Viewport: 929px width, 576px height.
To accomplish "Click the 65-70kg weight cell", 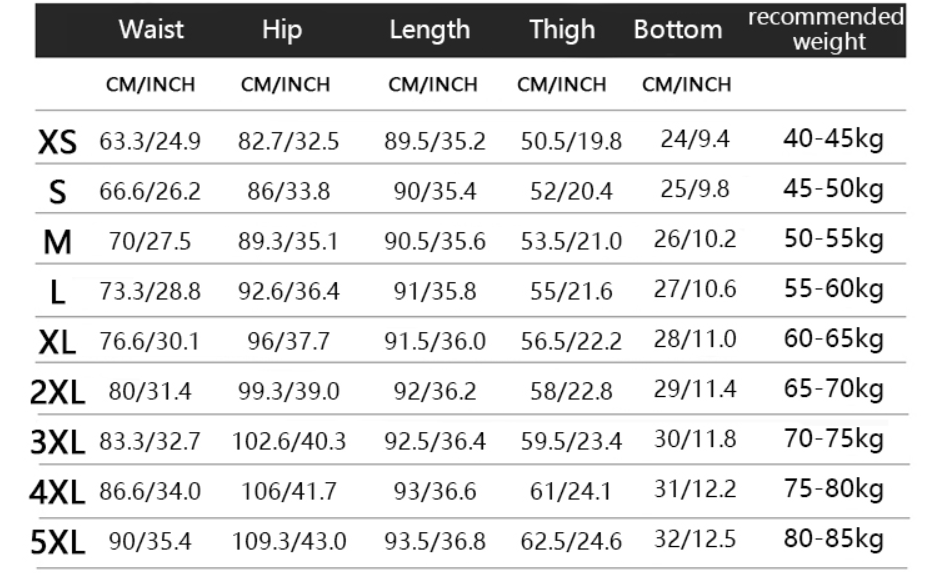I will coord(833,389).
